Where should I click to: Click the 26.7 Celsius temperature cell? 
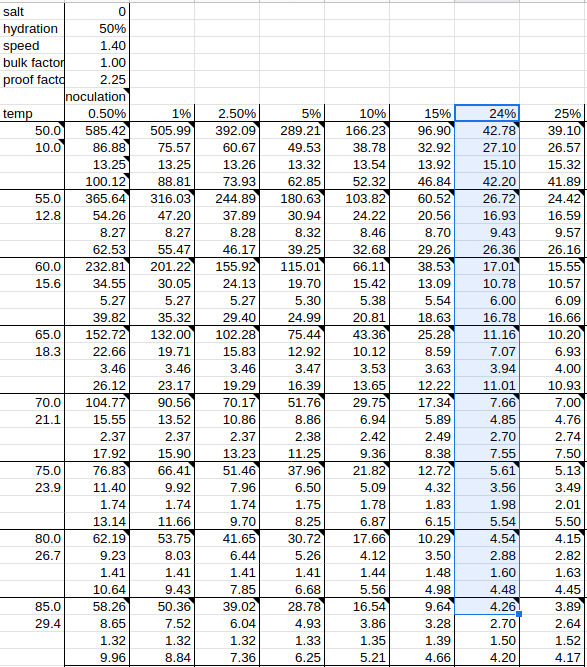32,556
